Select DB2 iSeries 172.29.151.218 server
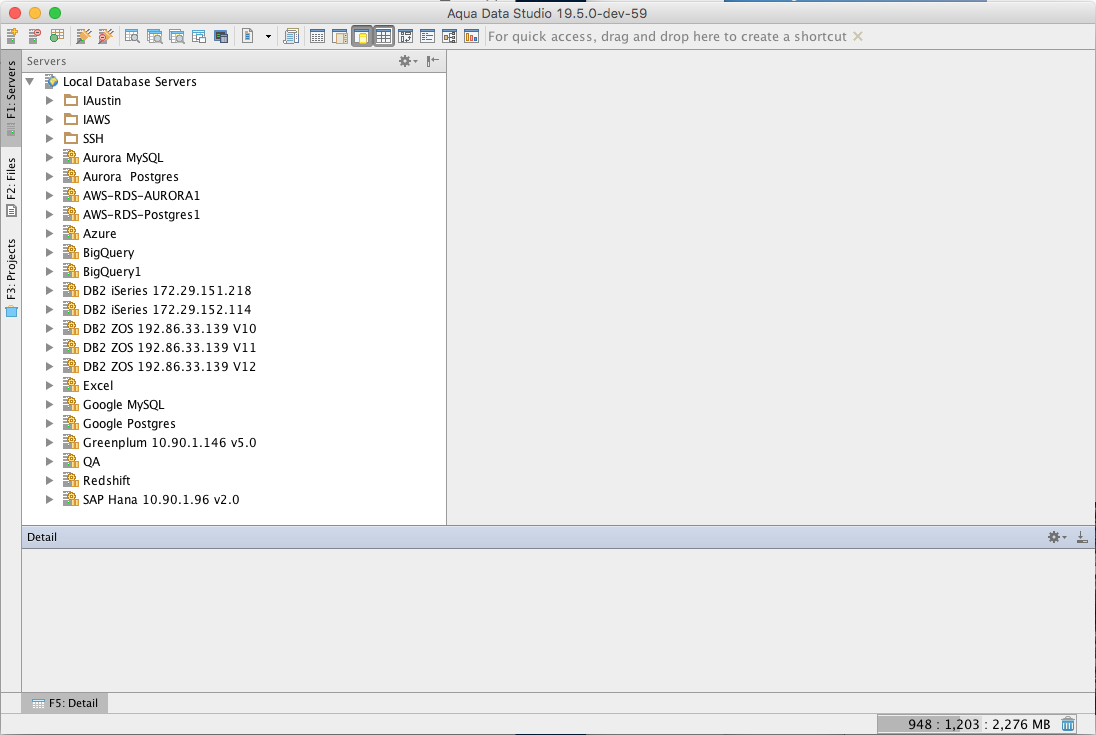The width and height of the screenshot is (1096, 735). tap(167, 291)
